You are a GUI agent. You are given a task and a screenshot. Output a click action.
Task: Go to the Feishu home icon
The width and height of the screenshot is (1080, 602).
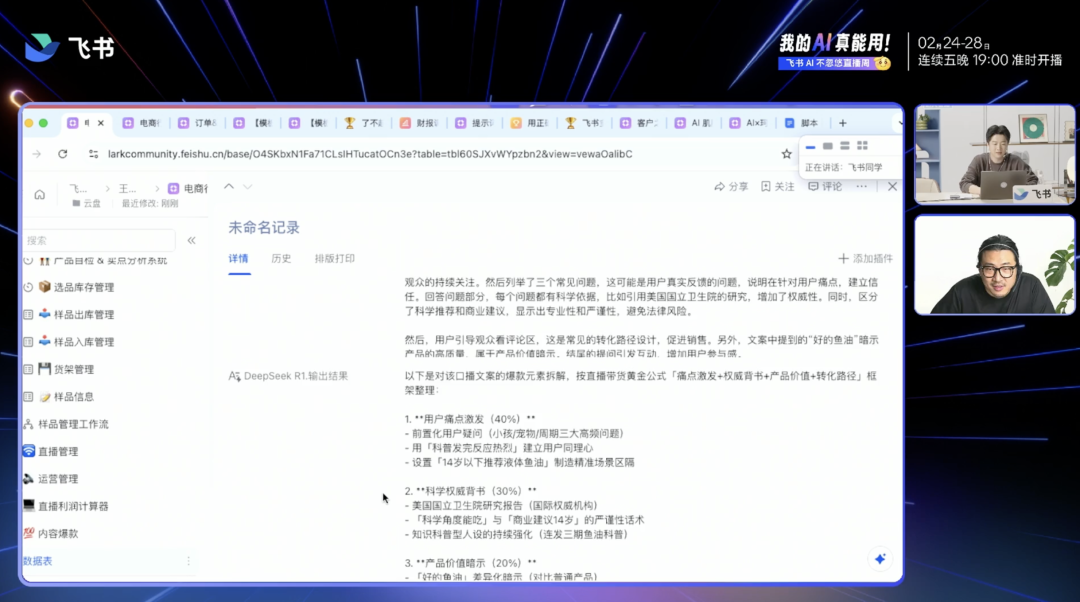pos(40,194)
